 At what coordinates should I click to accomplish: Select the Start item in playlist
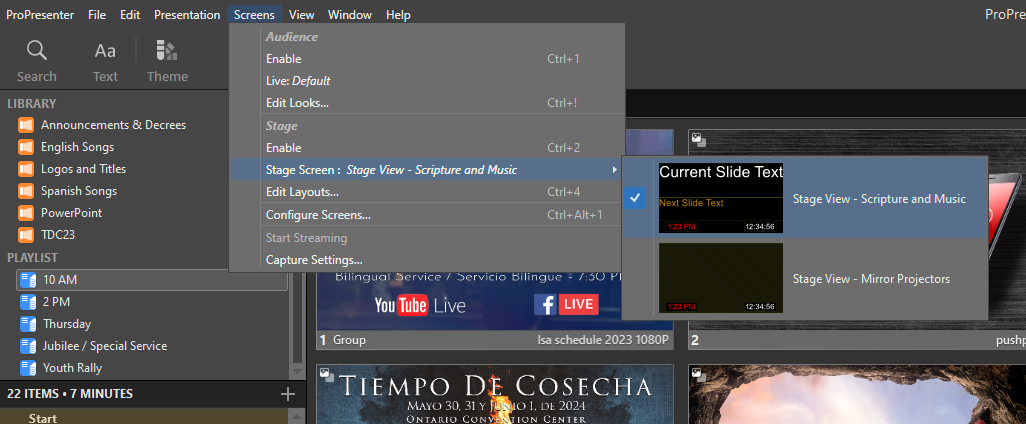click(x=144, y=417)
